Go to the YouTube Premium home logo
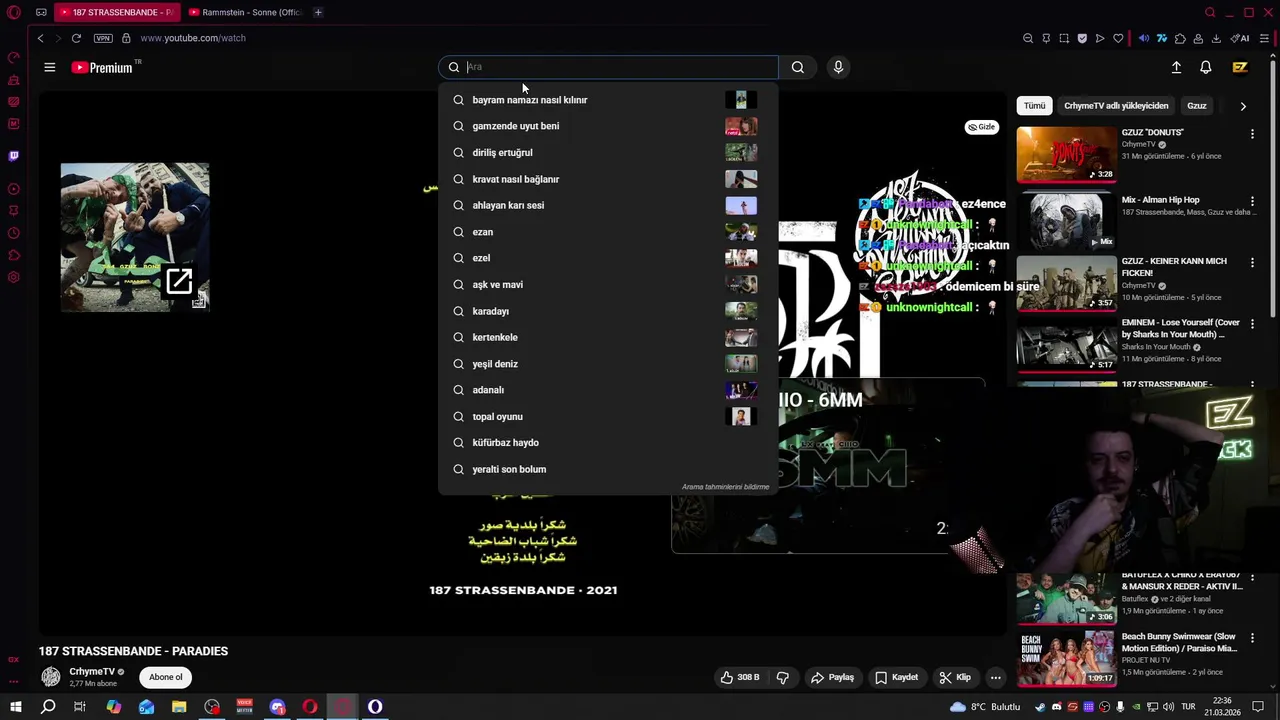The width and height of the screenshot is (1280, 720). coord(102,67)
